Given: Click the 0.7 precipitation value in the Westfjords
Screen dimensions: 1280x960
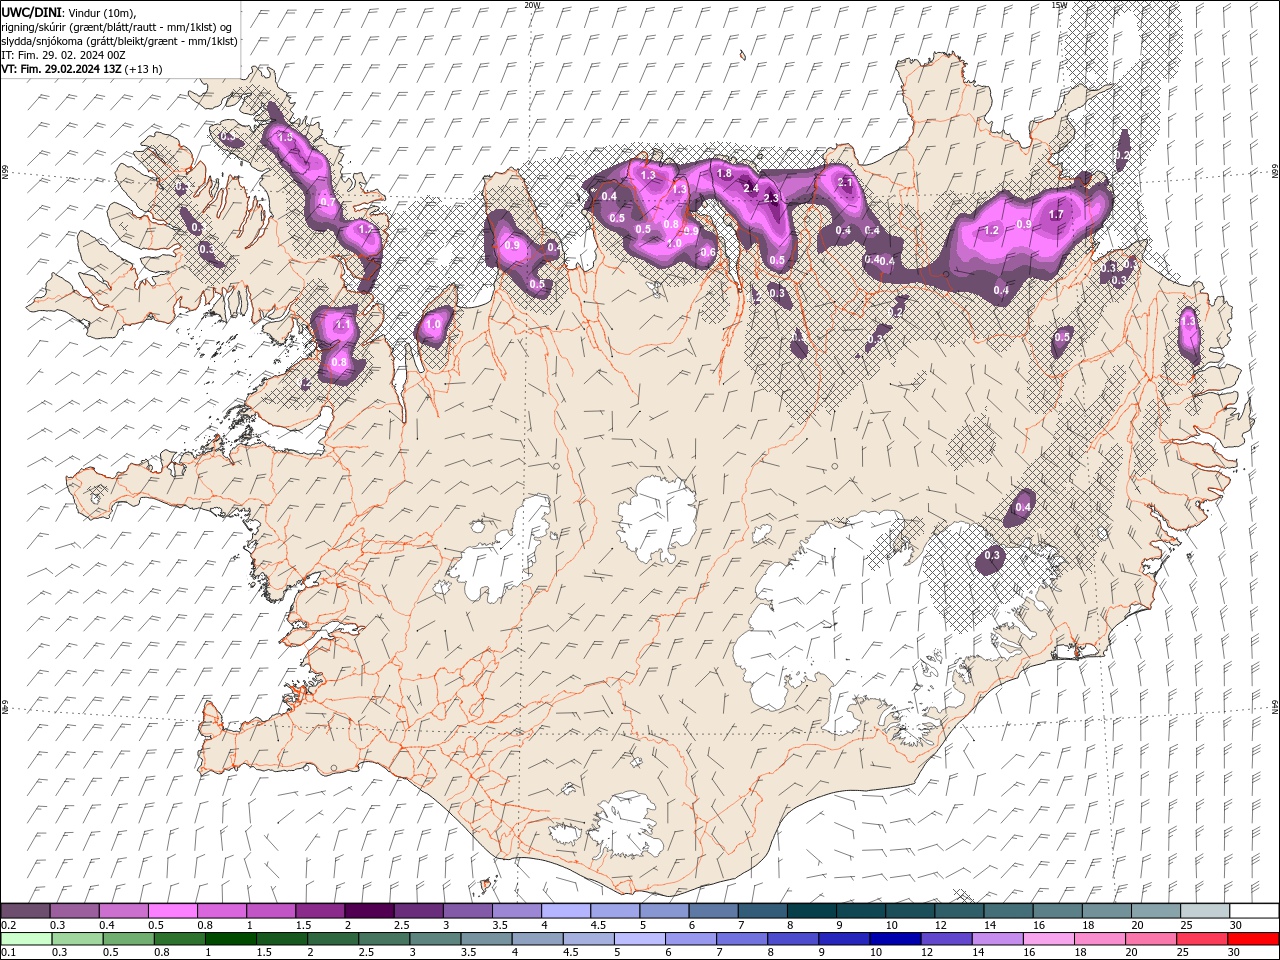Looking at the screenshot, I should [x=328, y=202].
